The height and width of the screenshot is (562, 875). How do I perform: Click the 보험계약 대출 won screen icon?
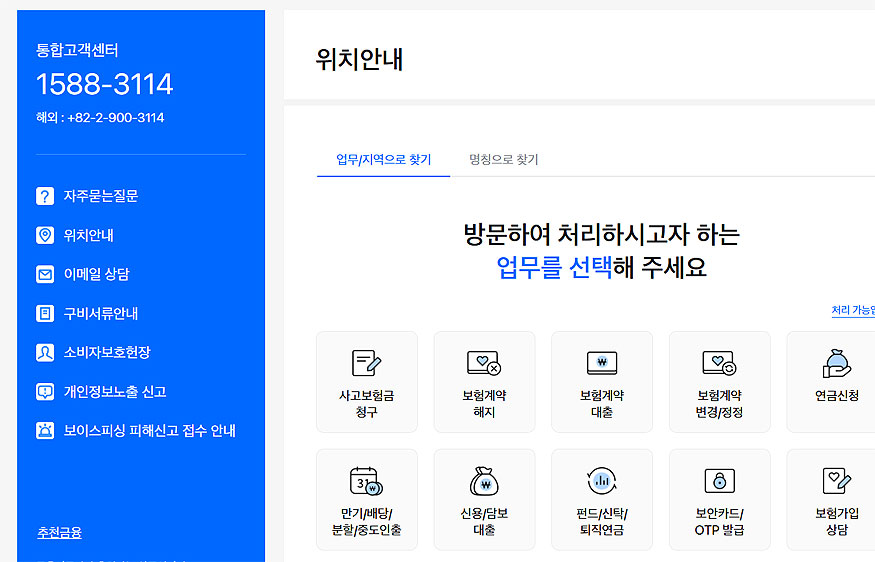(x=602, y=363)
